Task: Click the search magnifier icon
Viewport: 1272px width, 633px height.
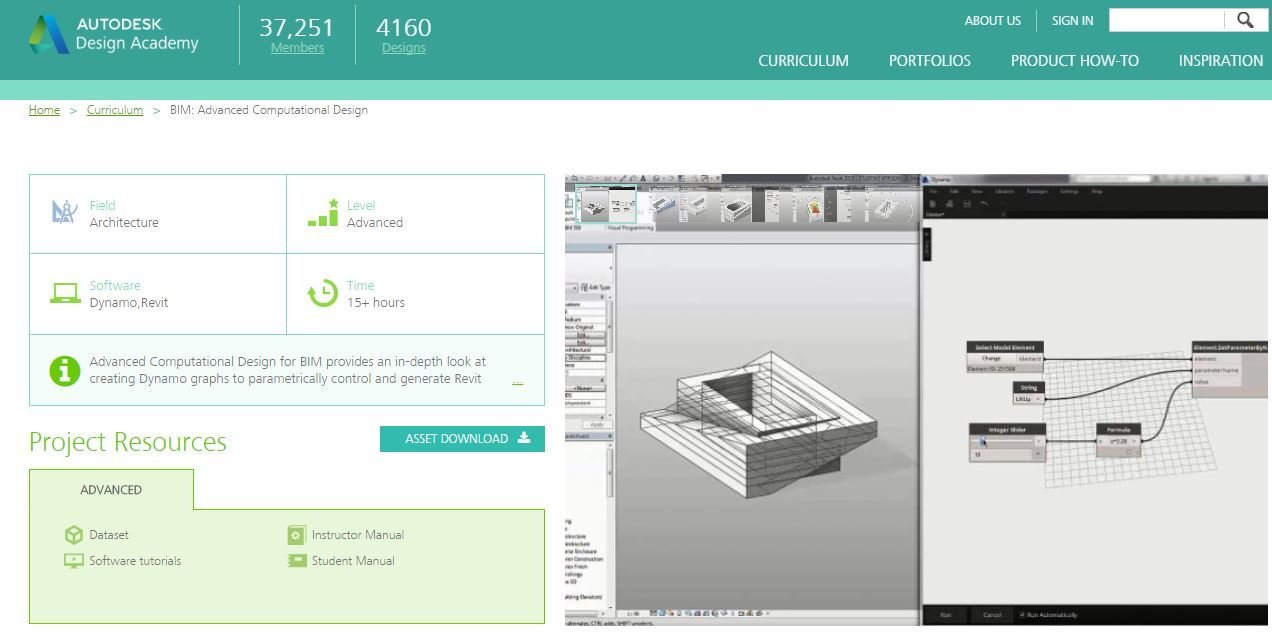Action: point(1245,20)
